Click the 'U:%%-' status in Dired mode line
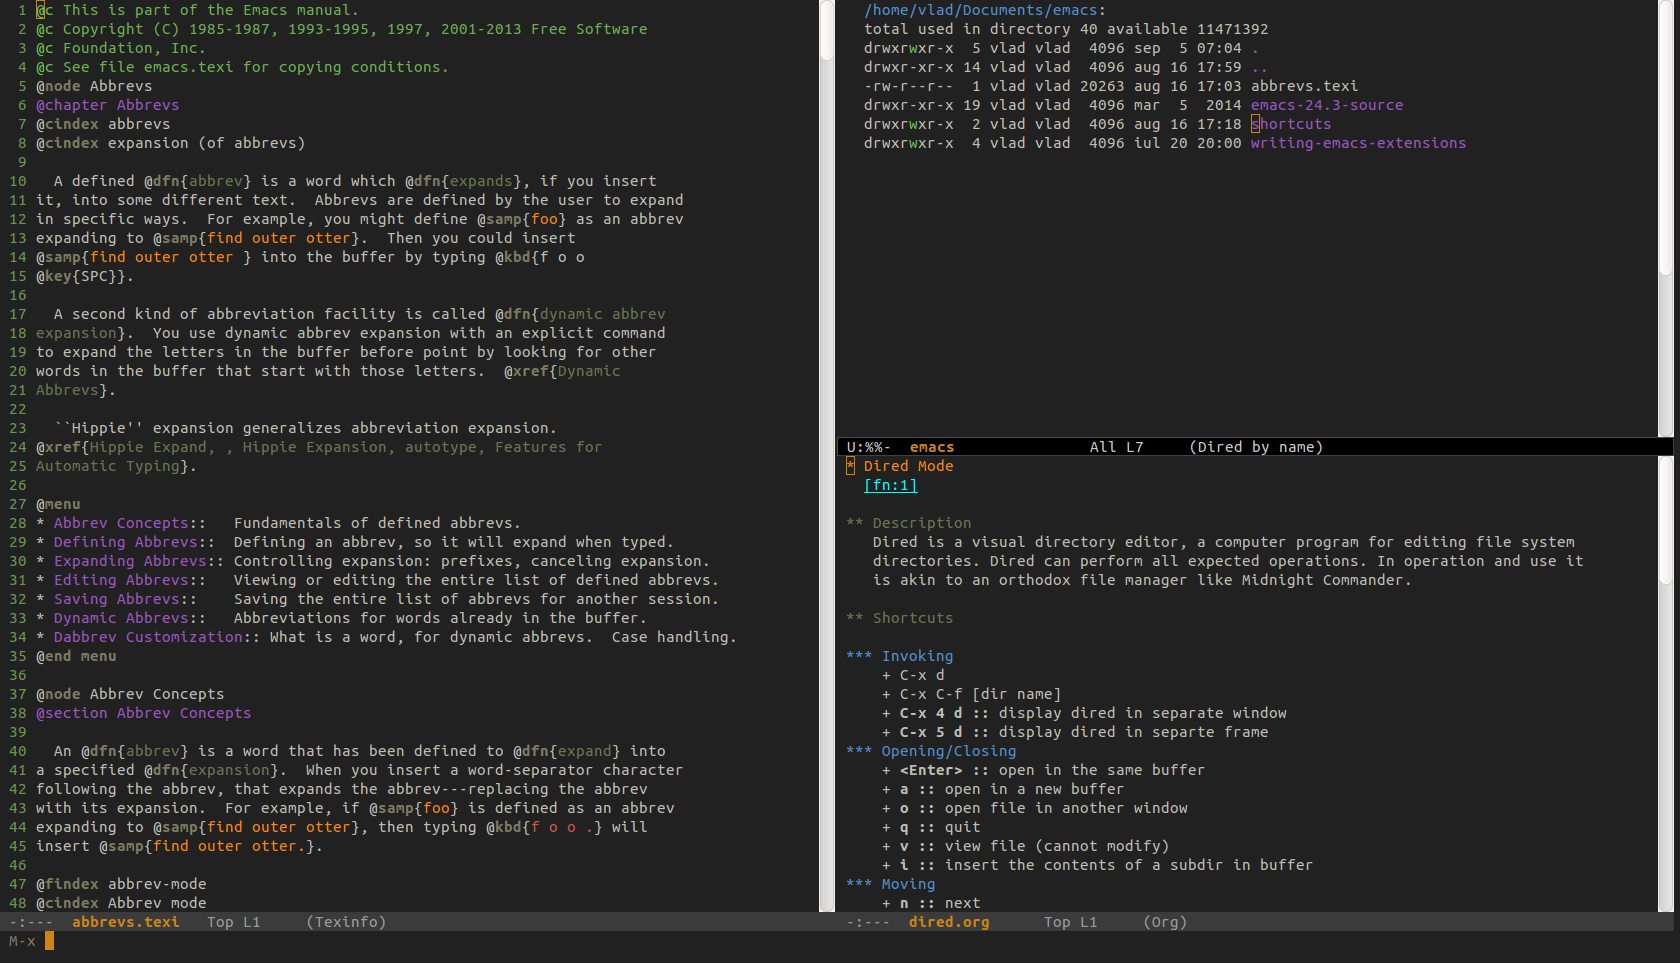Screen dimensions: 1680x963 [869, 447]
